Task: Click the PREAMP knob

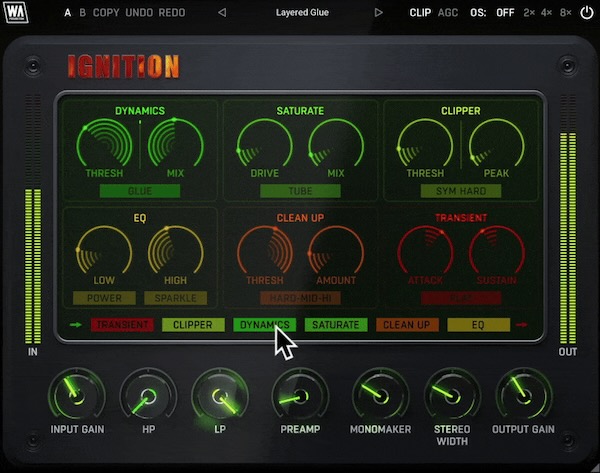Action: (x=300, y=396)
